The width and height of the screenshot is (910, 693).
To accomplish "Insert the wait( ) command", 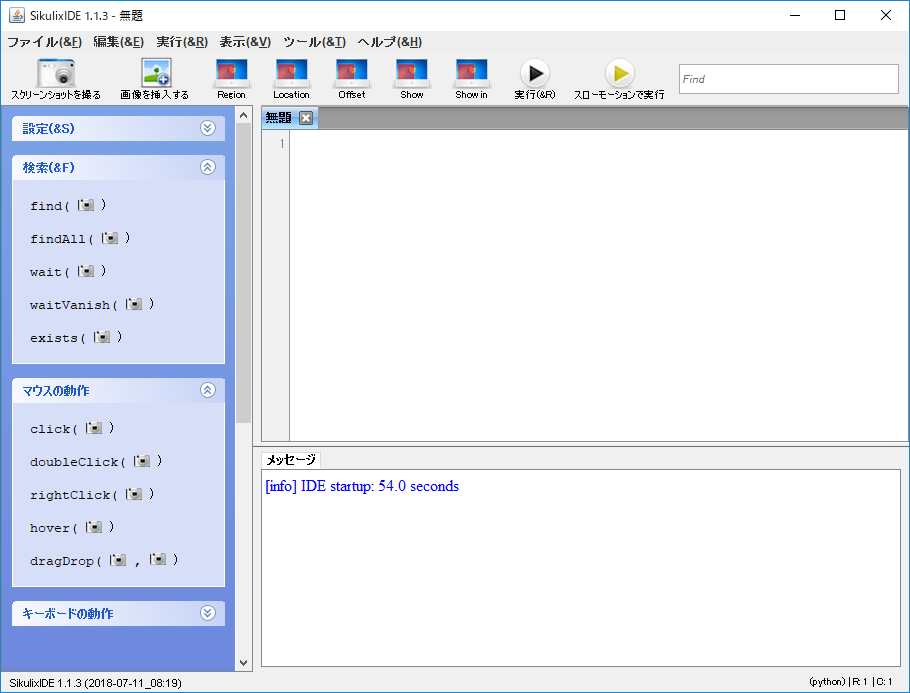I will coord(68,272).
